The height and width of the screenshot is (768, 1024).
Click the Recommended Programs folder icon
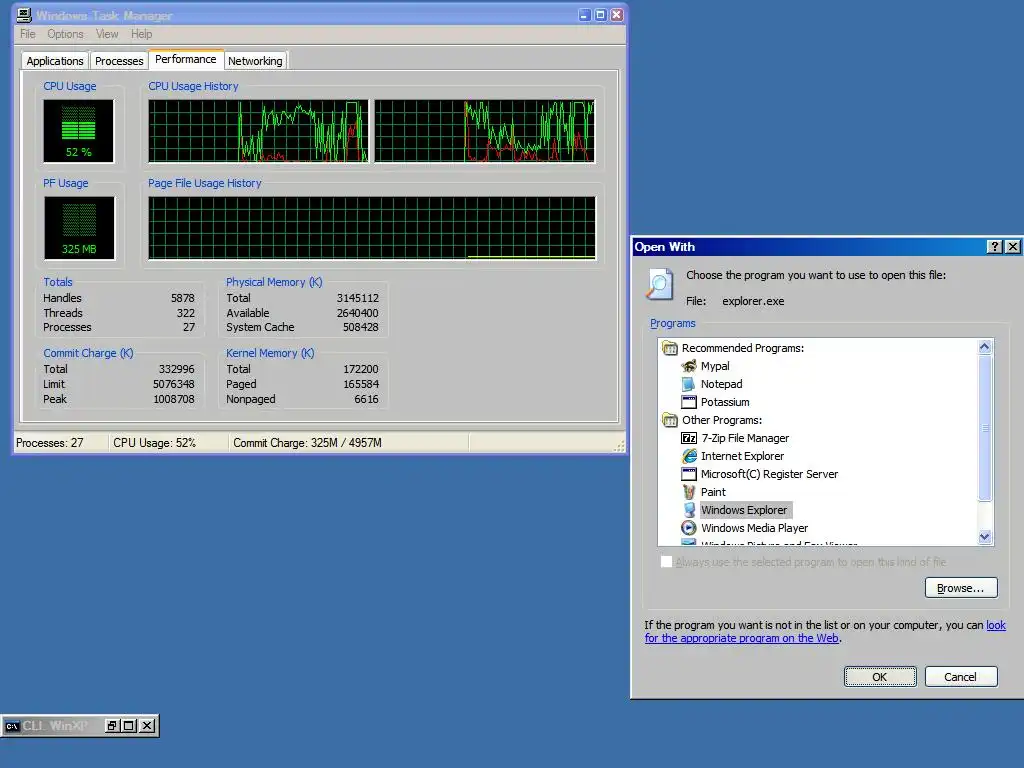click(x=670, y=348)
